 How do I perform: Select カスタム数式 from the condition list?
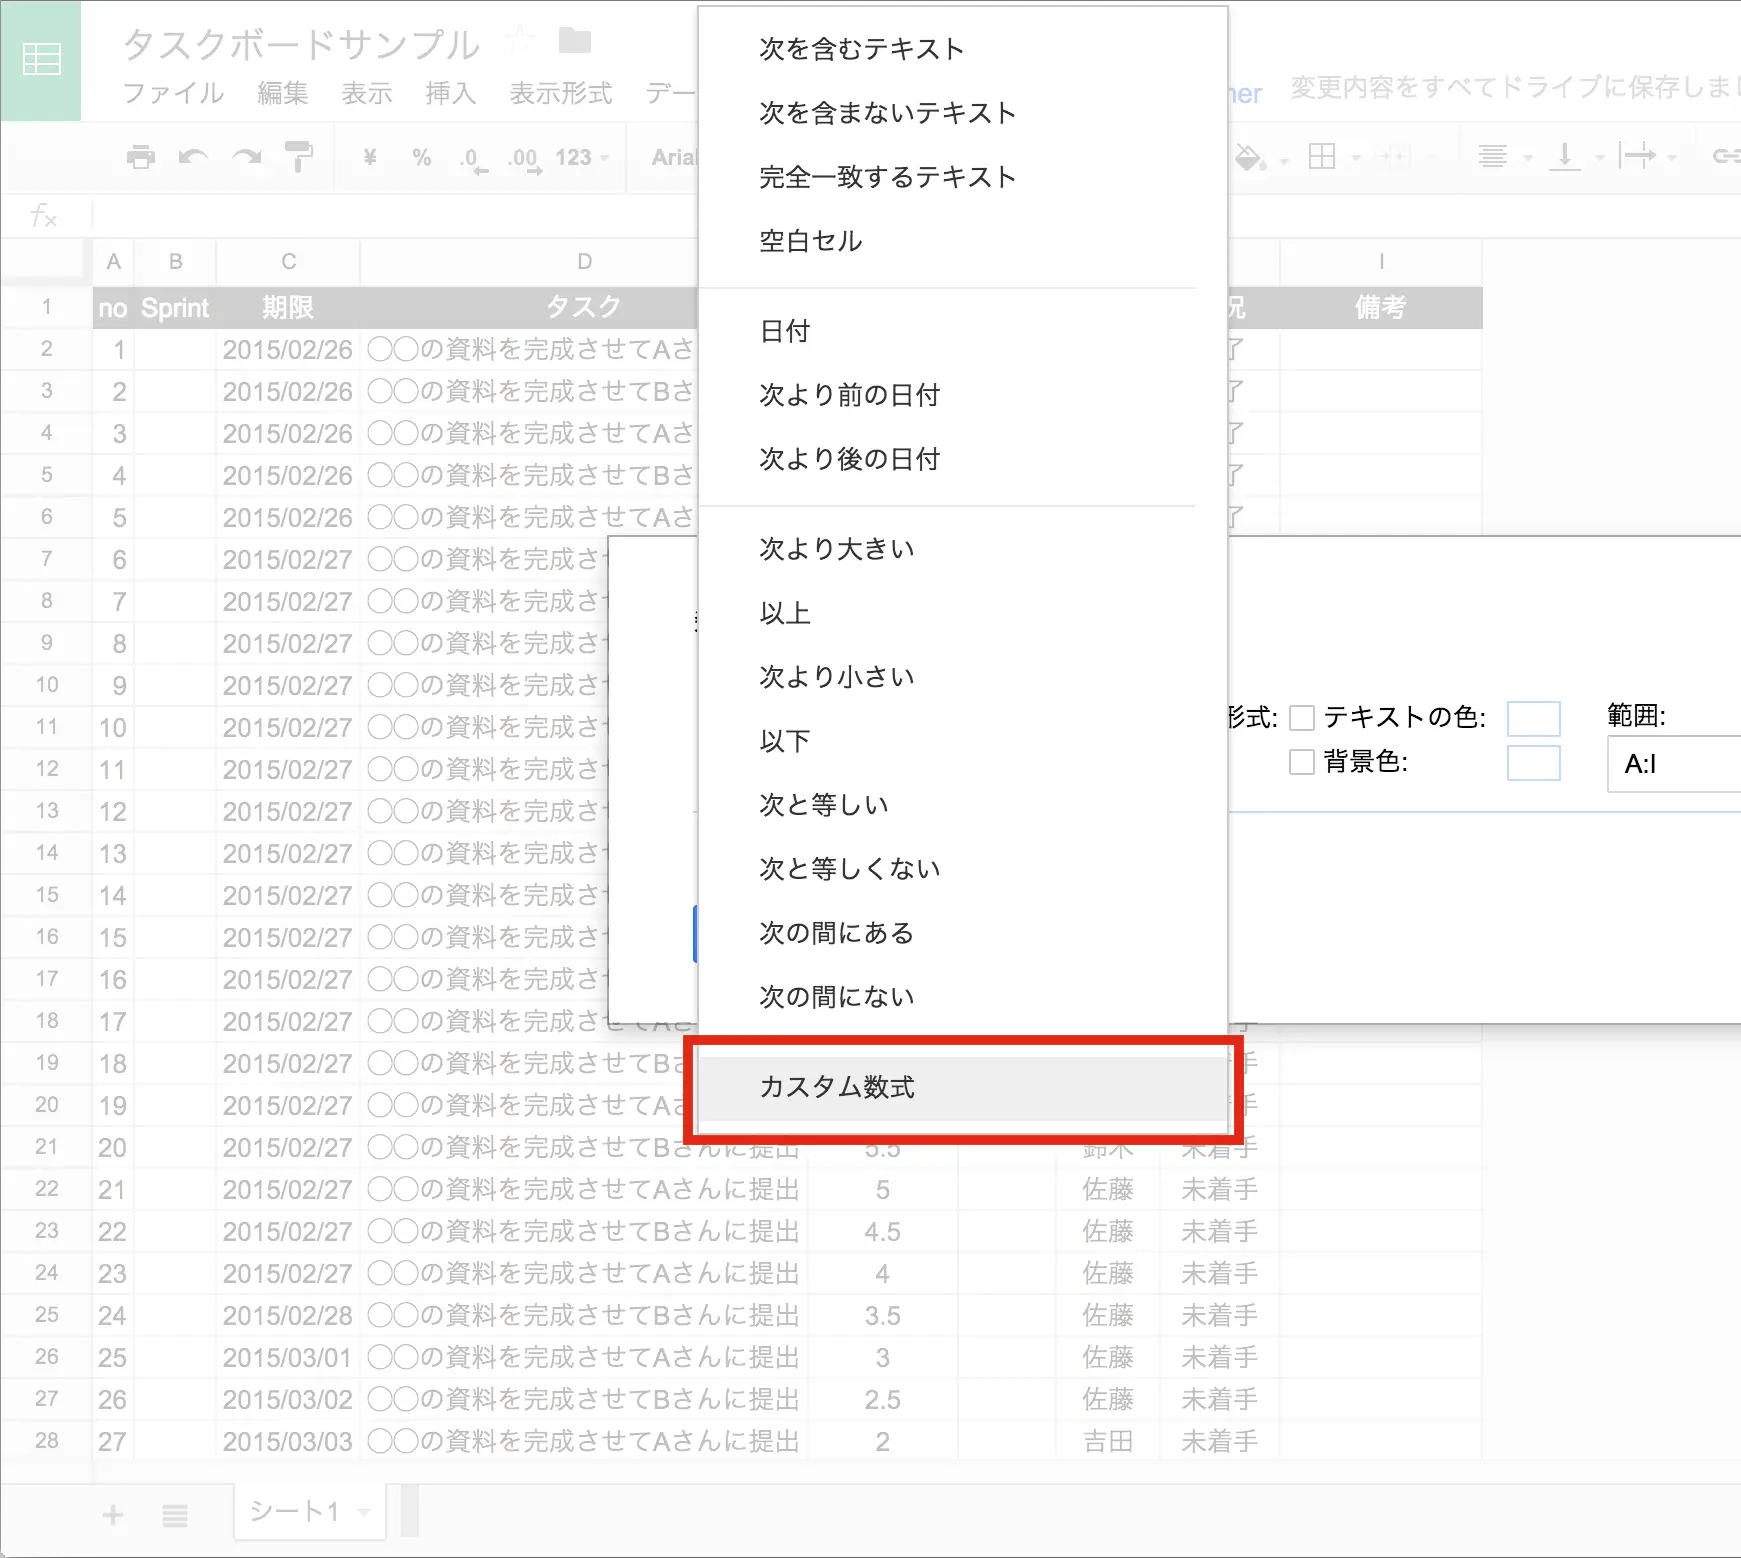click(837, 1087)
